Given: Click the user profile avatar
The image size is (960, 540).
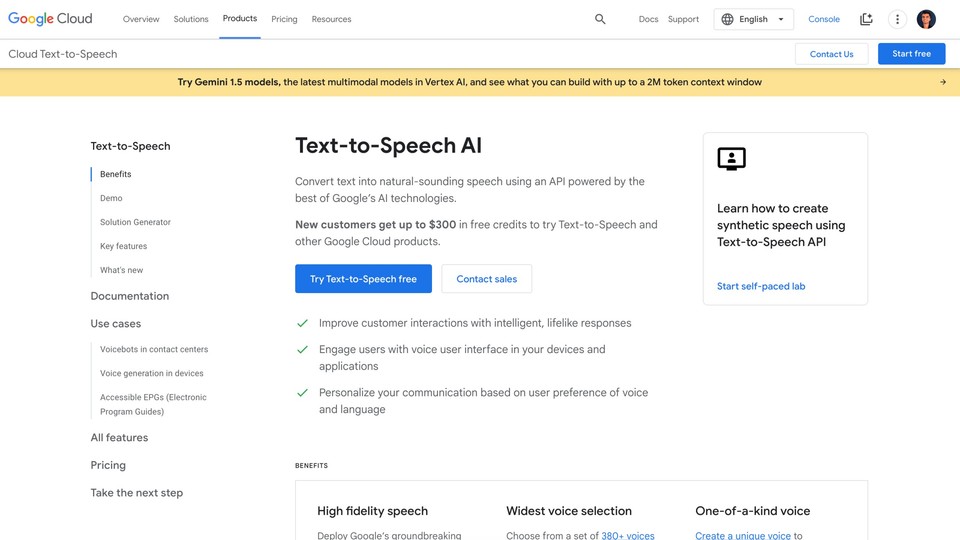Looking at the screenshot, I should click(x=926, y=19).
